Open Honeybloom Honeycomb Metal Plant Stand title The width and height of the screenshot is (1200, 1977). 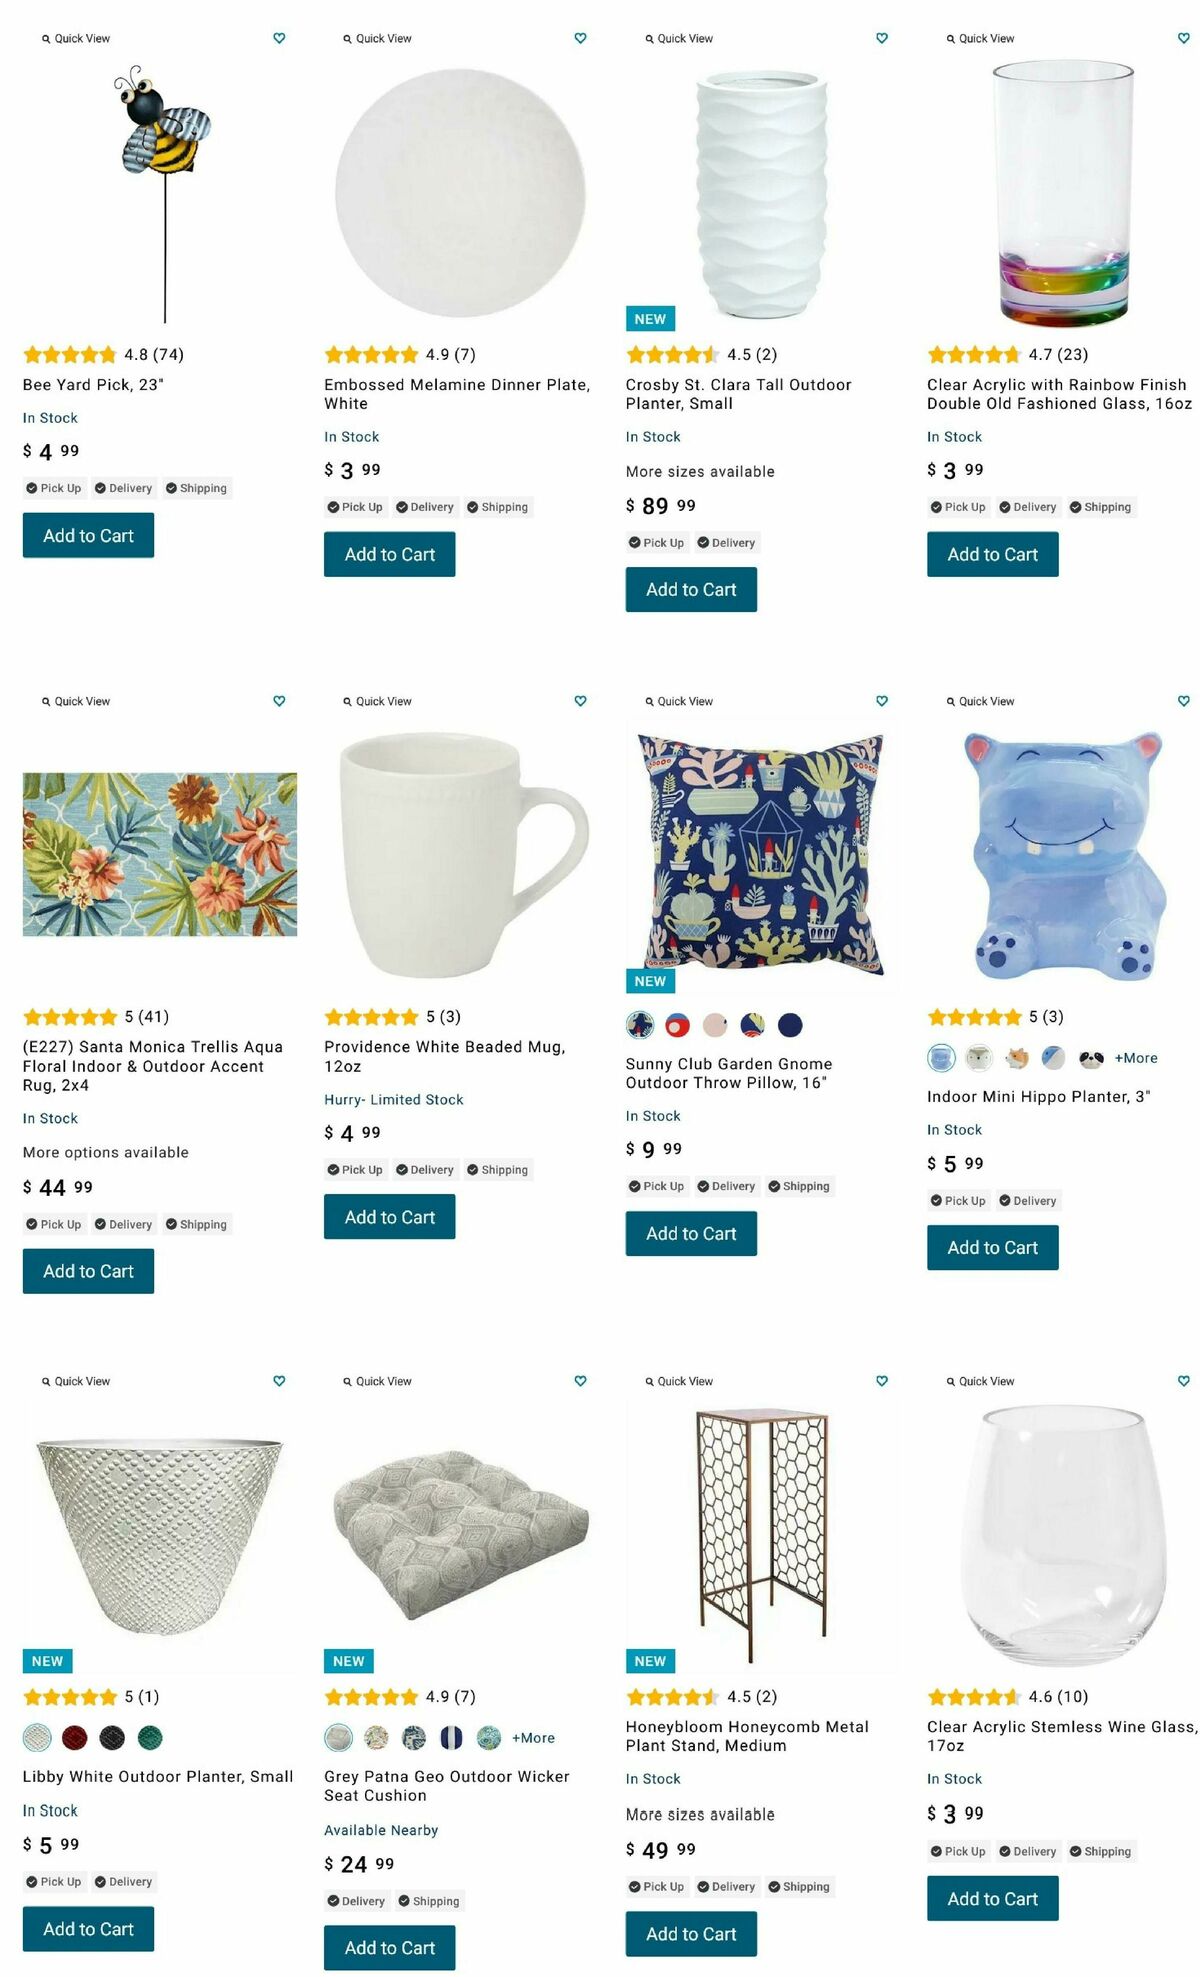pyautogui.click(x=747, y=1736)
